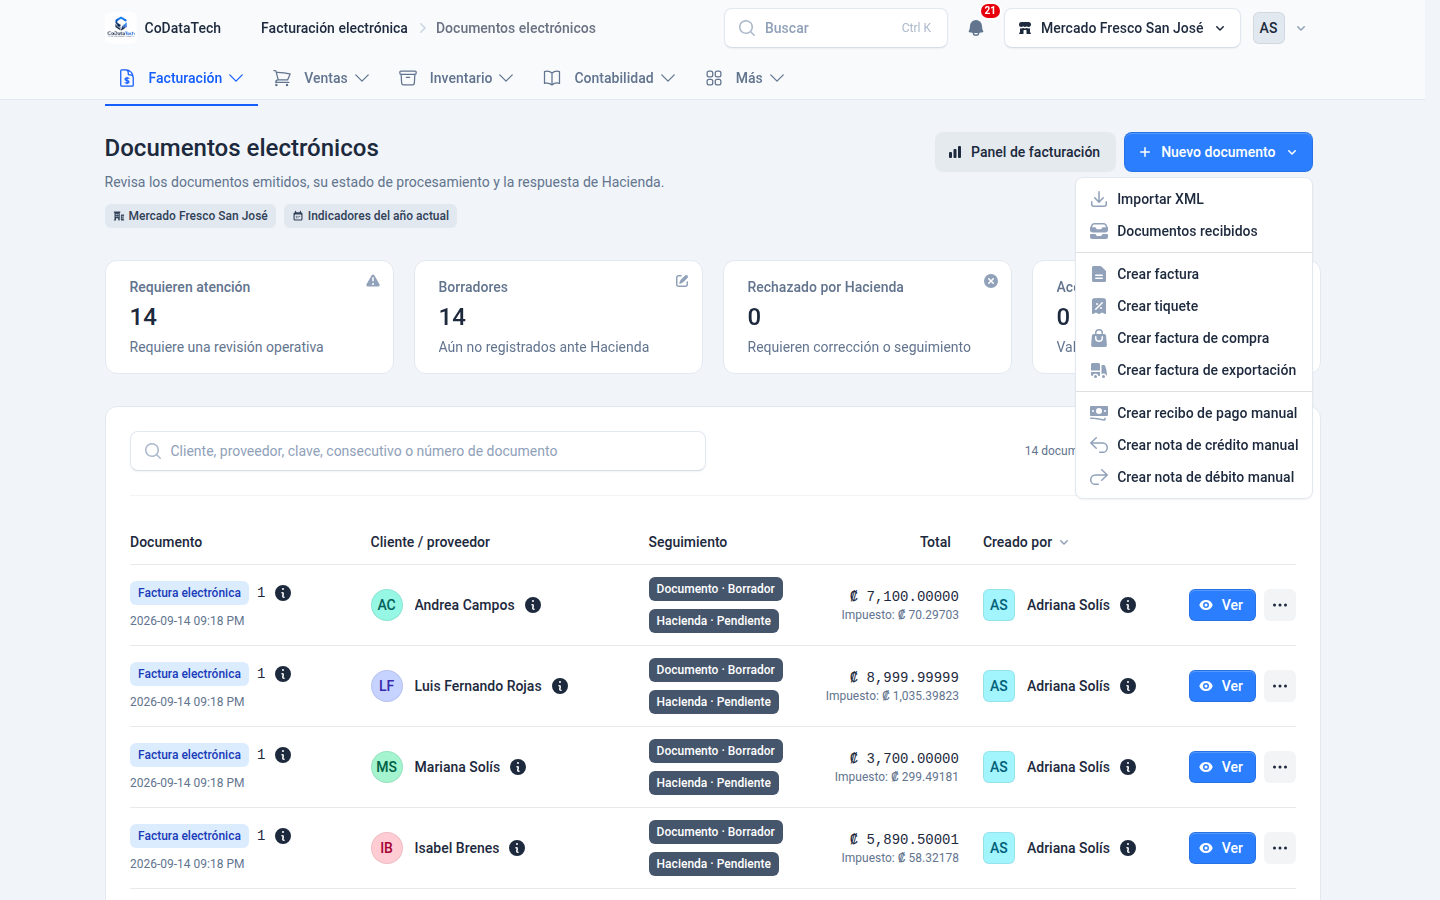Select Documentos recibidos menu entry
The width and height of the screenshot is (1440, 900).
point(1194,231)
